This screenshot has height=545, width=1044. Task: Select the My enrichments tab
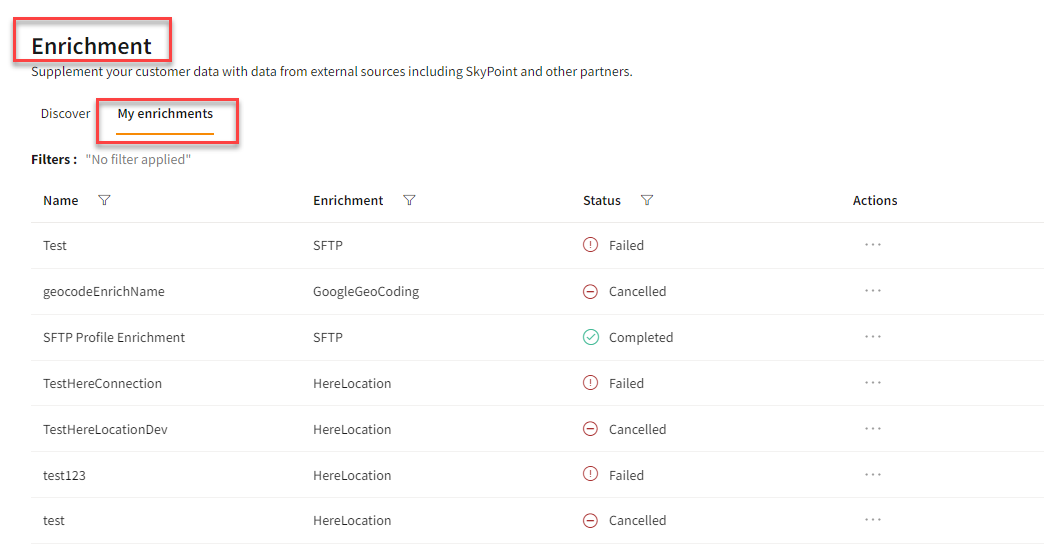pyautogui.click(x=165, y=114)
